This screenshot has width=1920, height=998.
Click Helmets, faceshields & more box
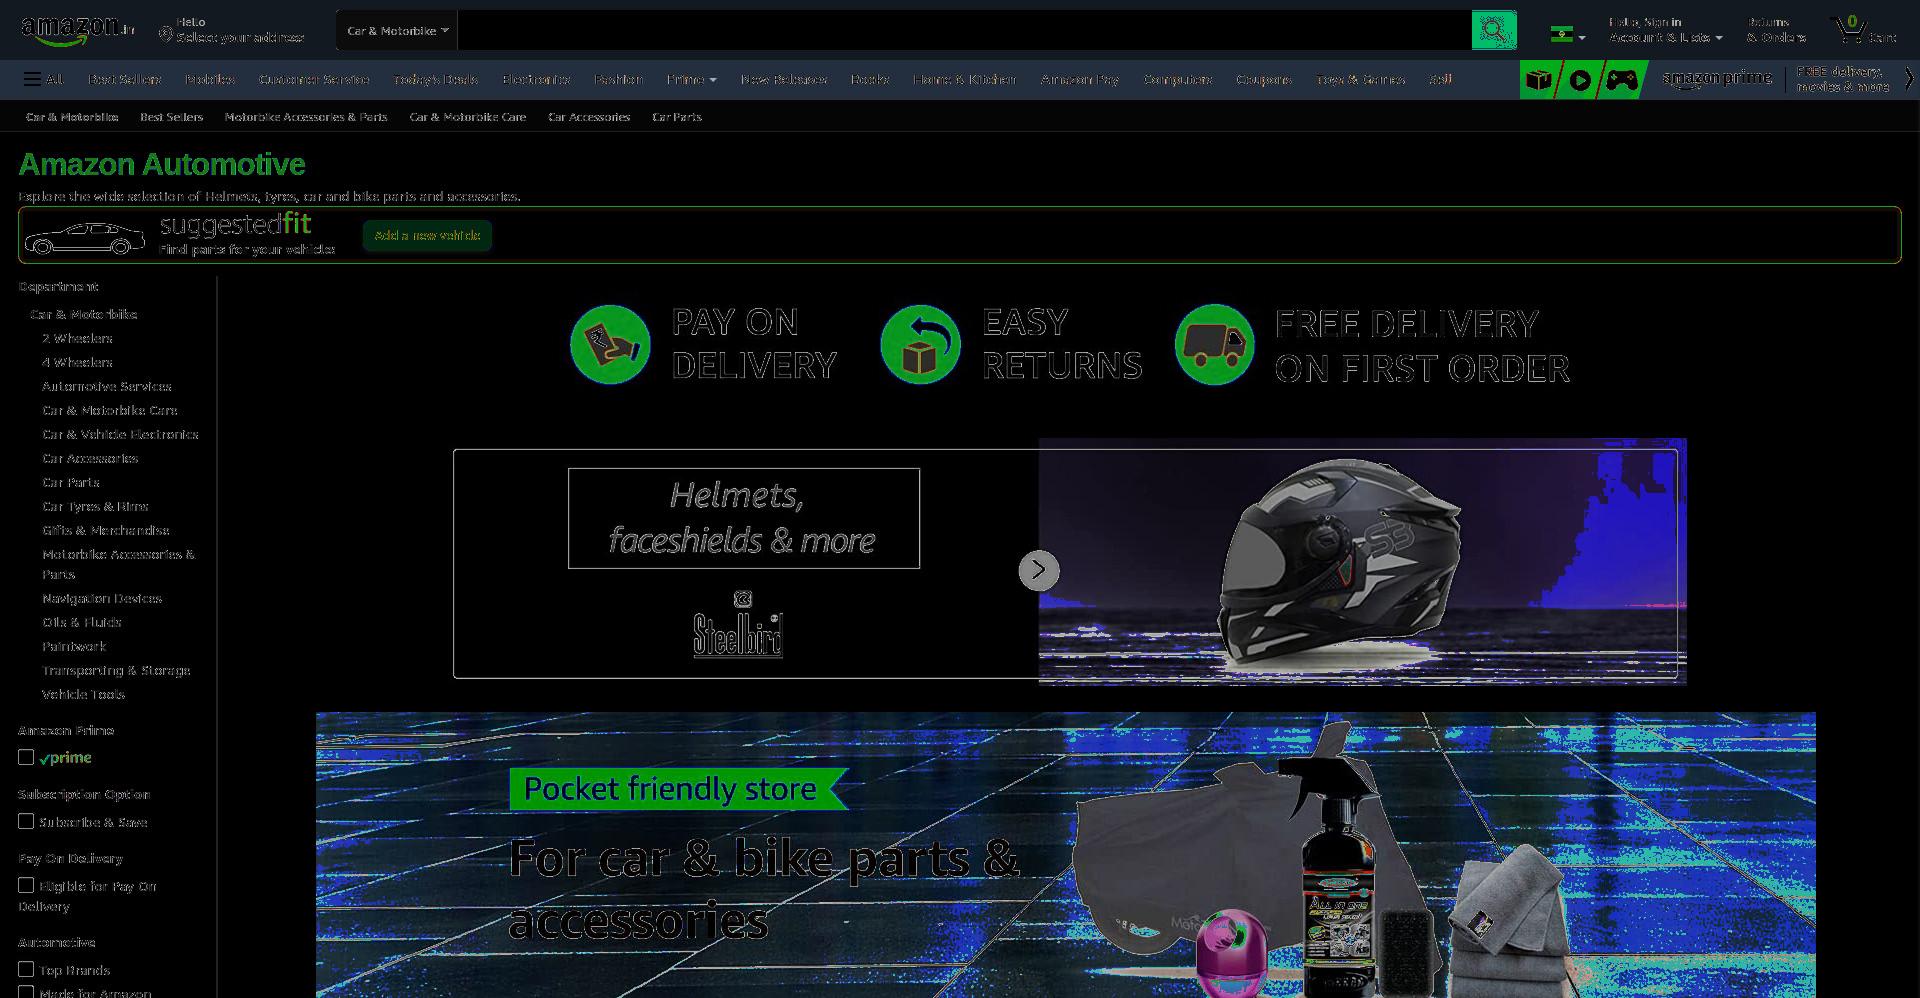tap(744, 518)
